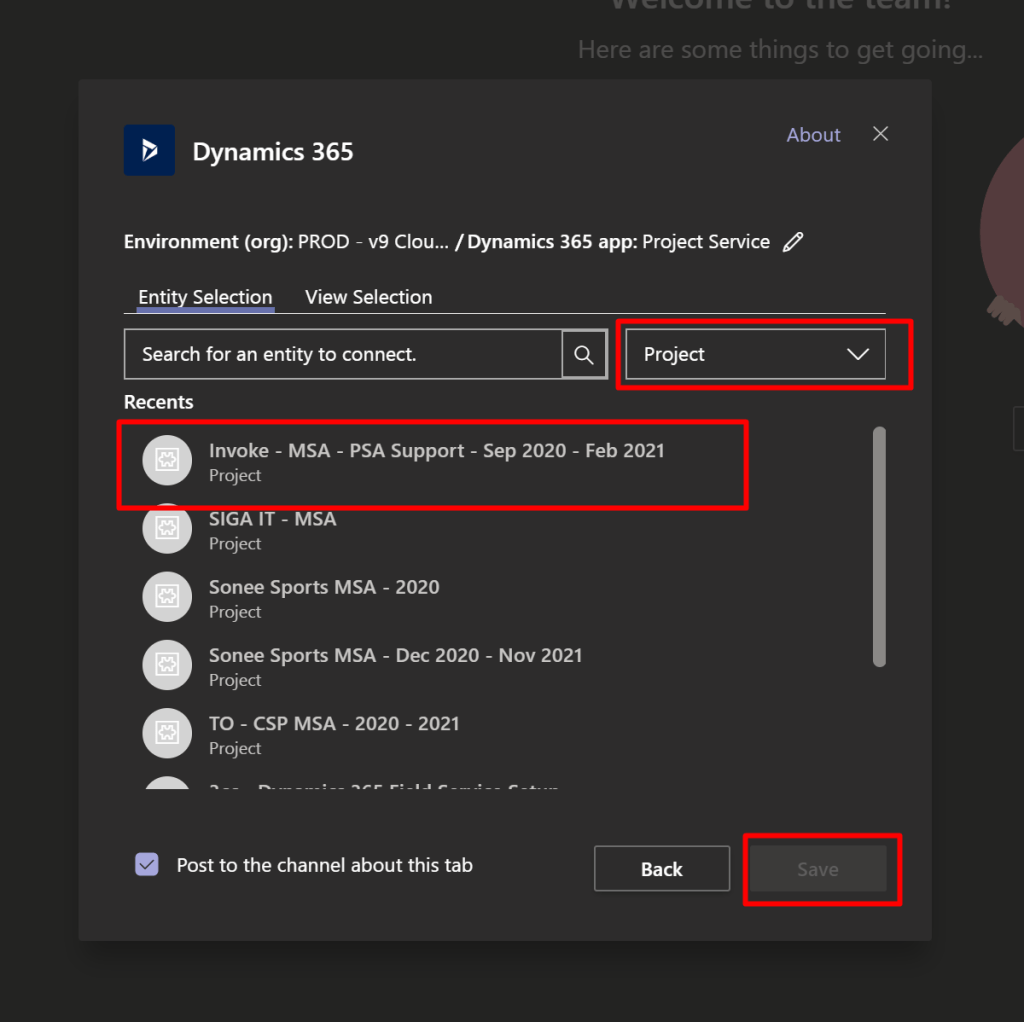Screen dimensions: 1024x1022
Task: Click the SIGA IT - MSA entity icon
Action: click(167, 529)
